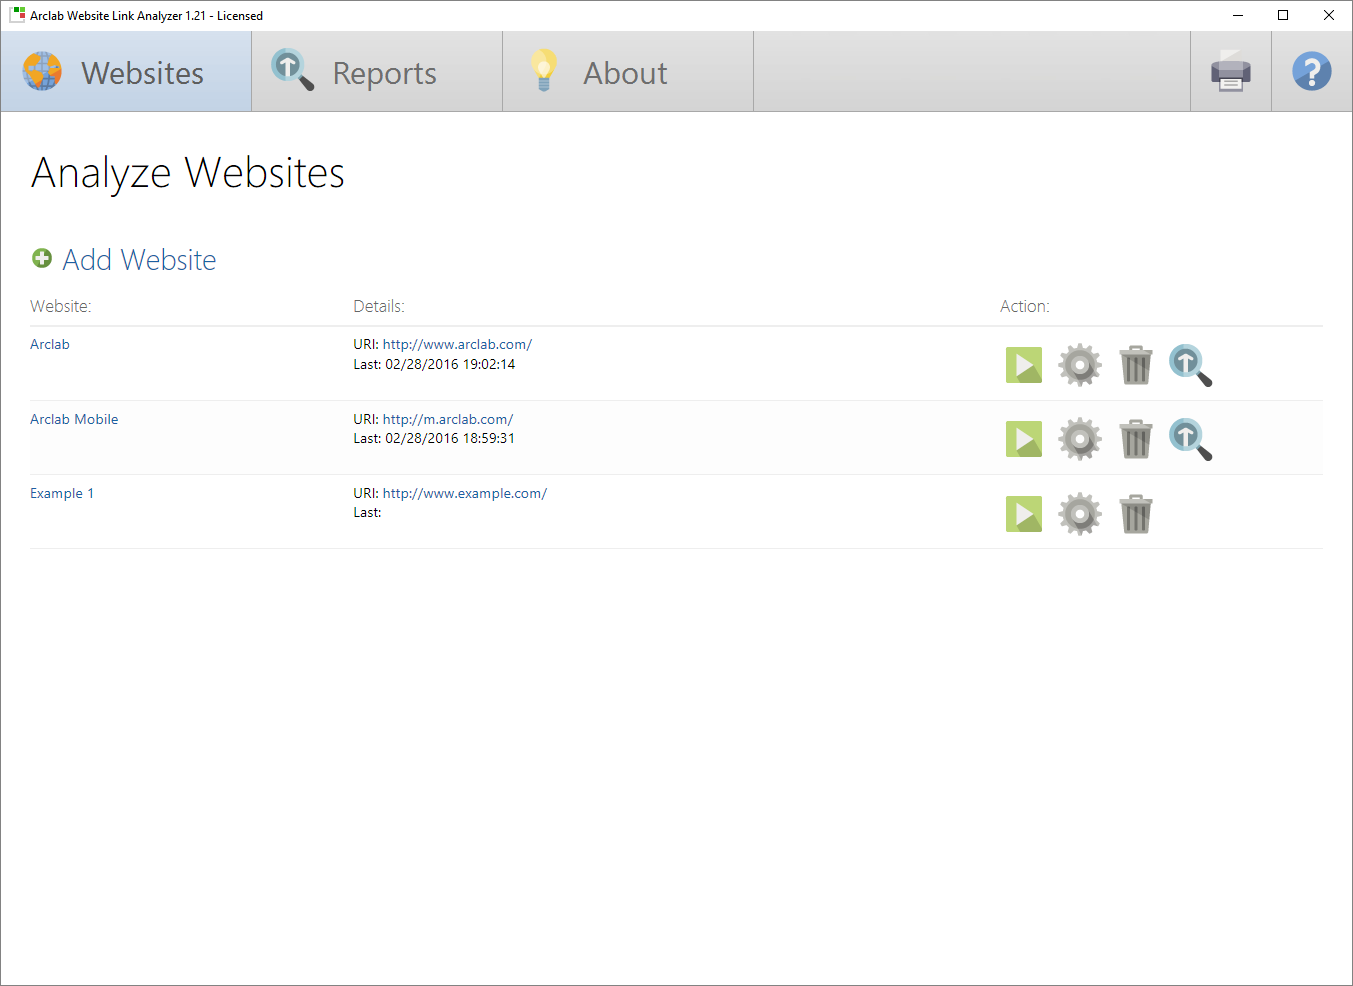
Task: Open settings gear for Arclab website
Action: click(x=1080, y=365)
